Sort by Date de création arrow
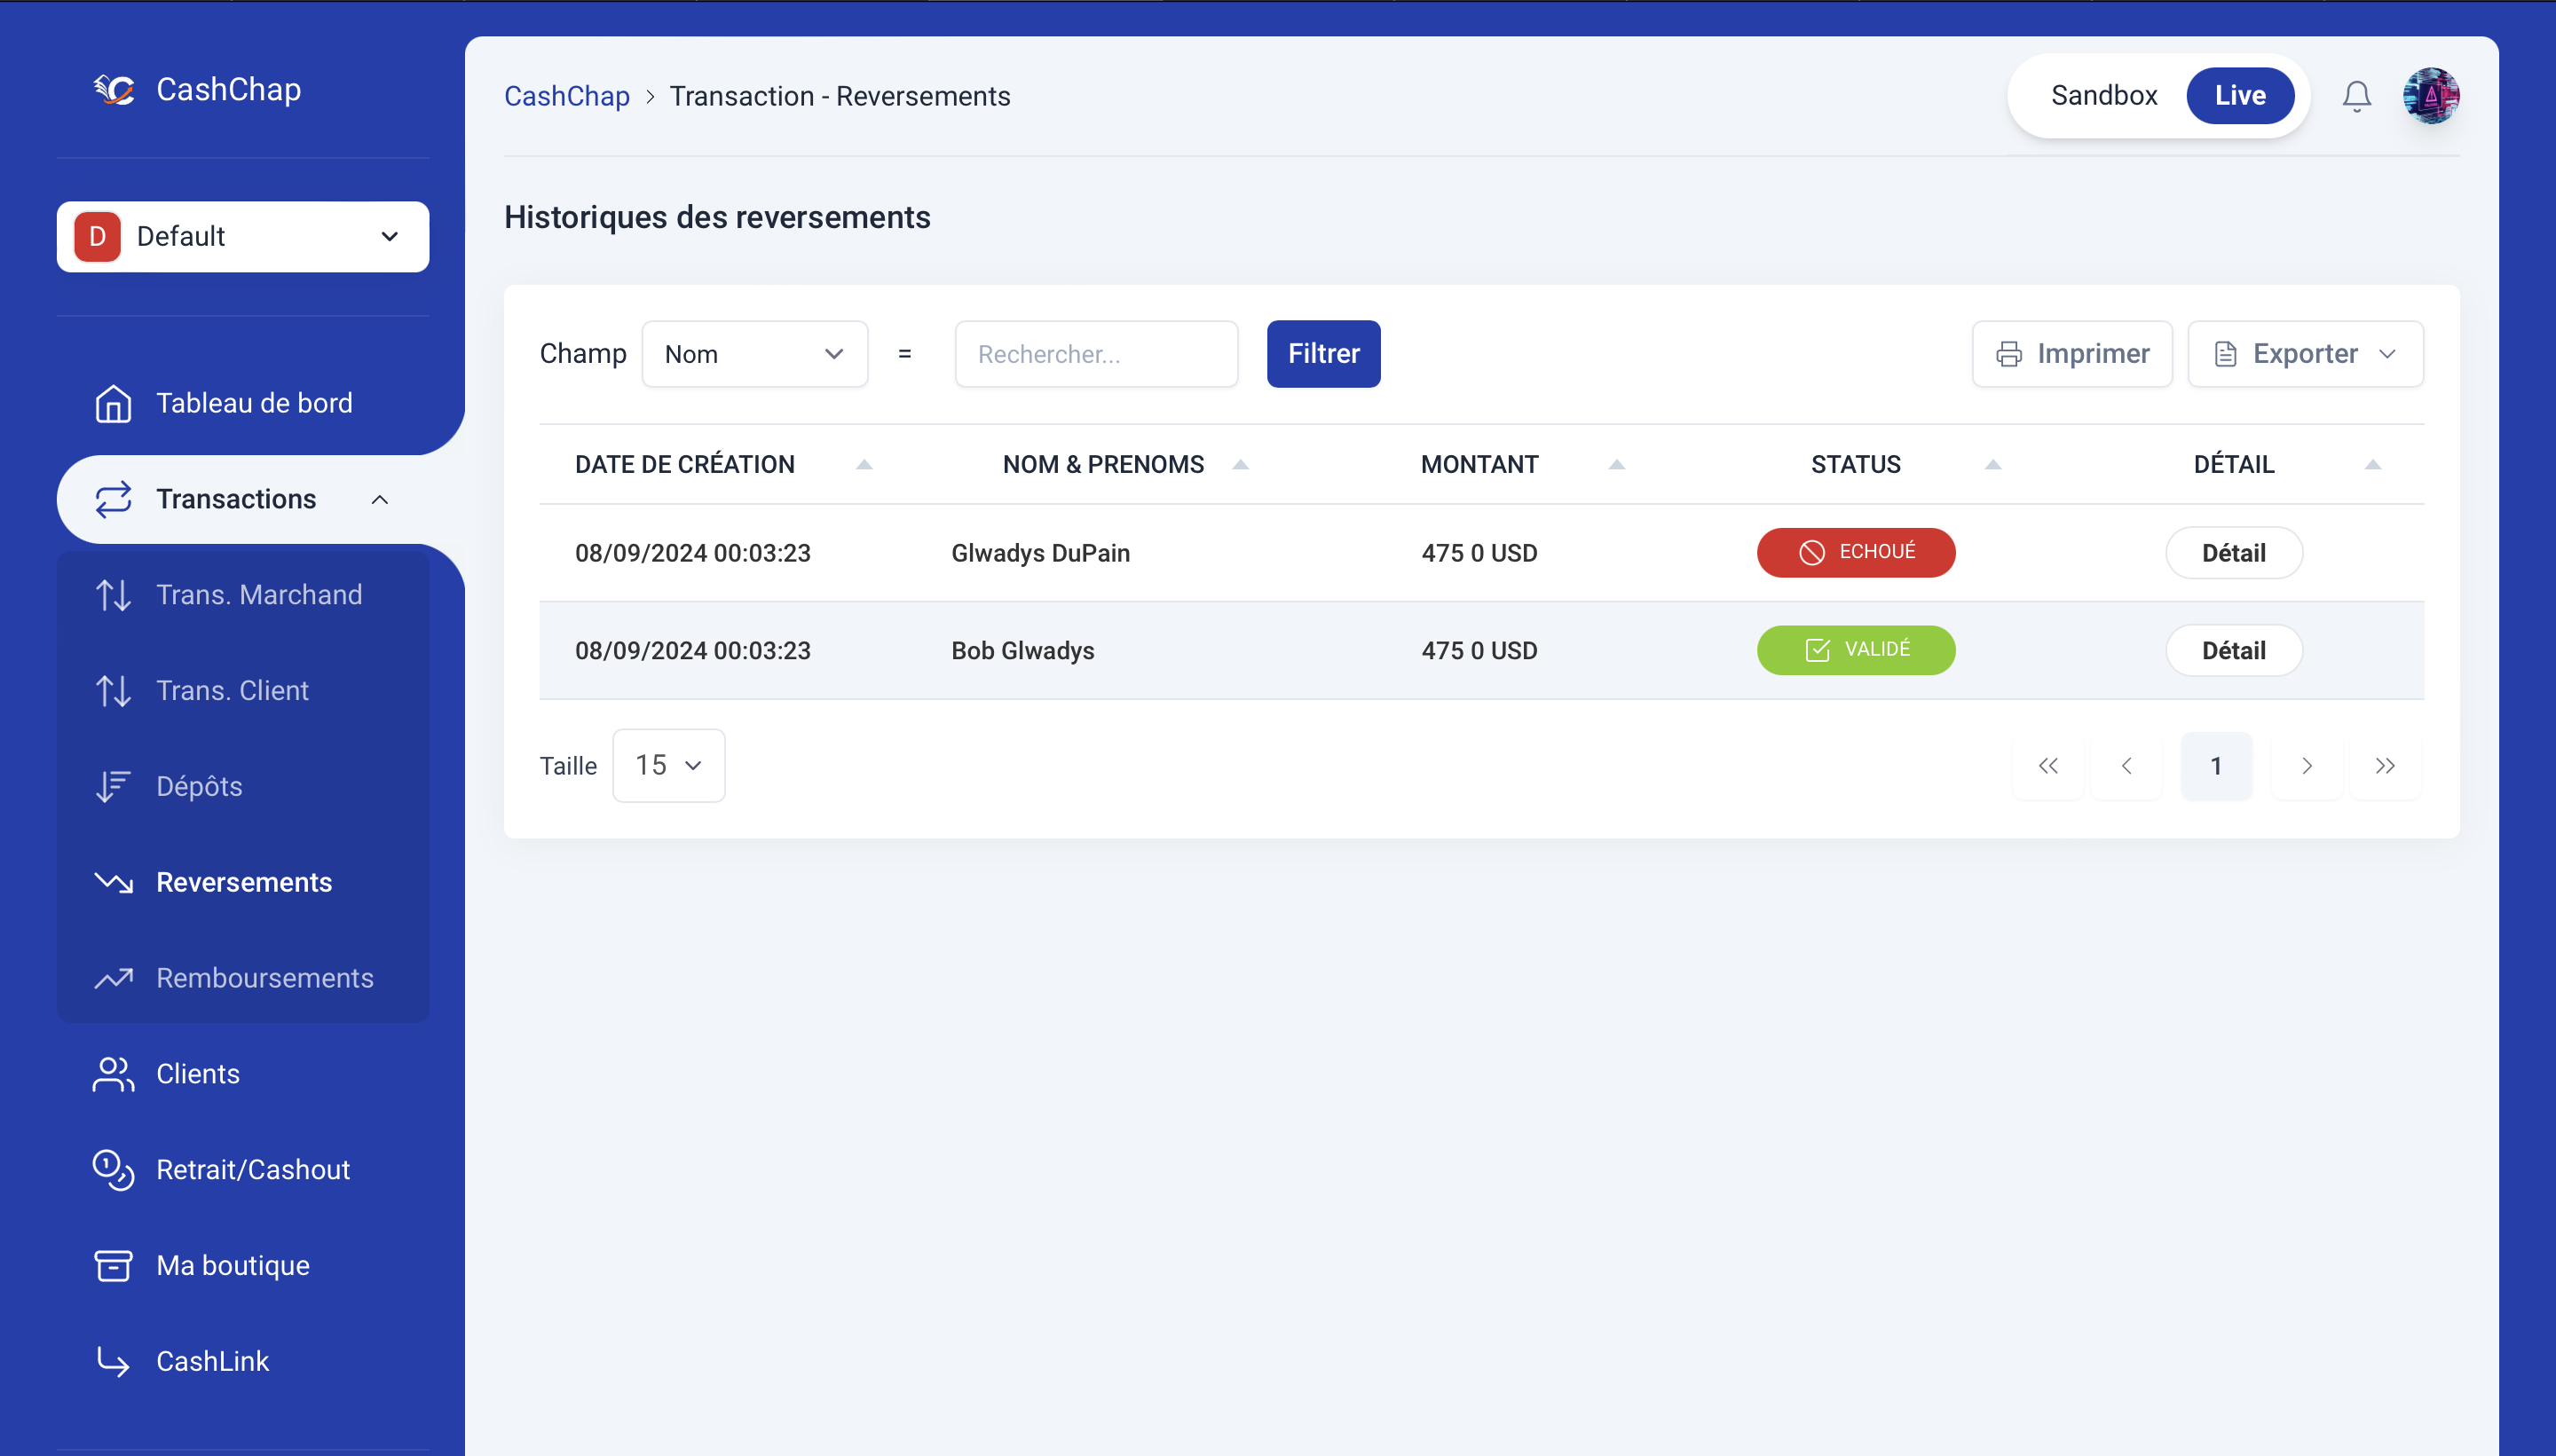Screen dimensions: 2556x1456 tap(864, 465)
